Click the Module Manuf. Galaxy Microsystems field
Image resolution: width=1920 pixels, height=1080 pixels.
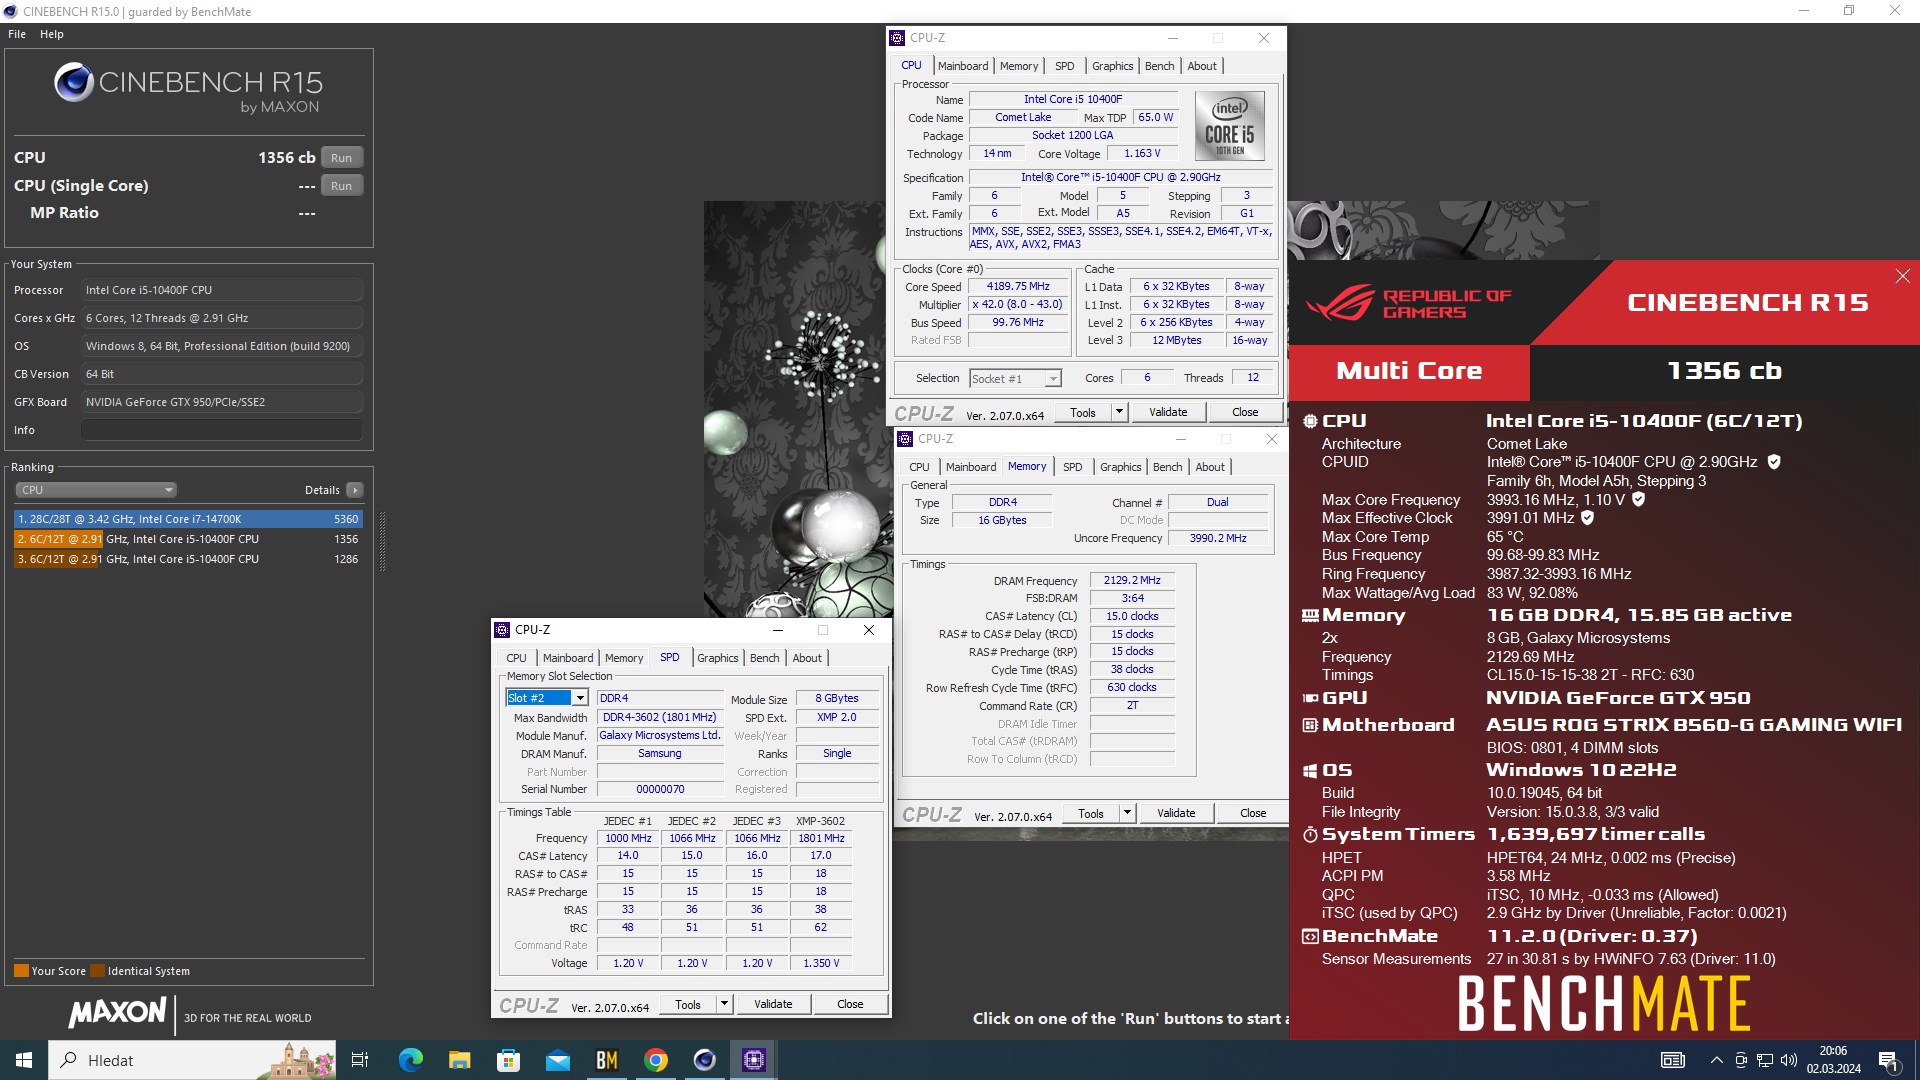coord(660,735)
